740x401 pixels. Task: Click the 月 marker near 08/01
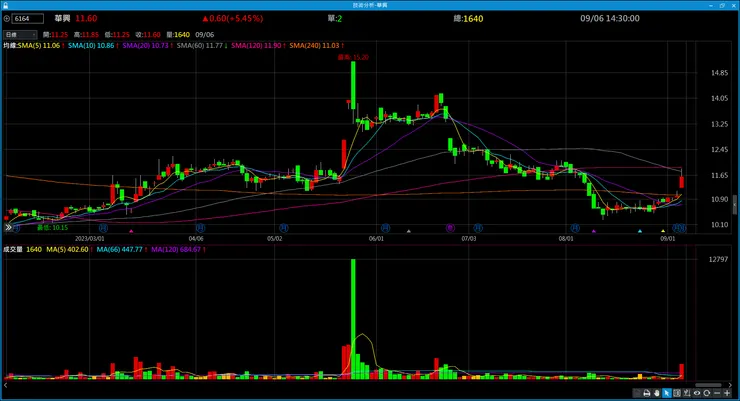click(x=575, y=228)
